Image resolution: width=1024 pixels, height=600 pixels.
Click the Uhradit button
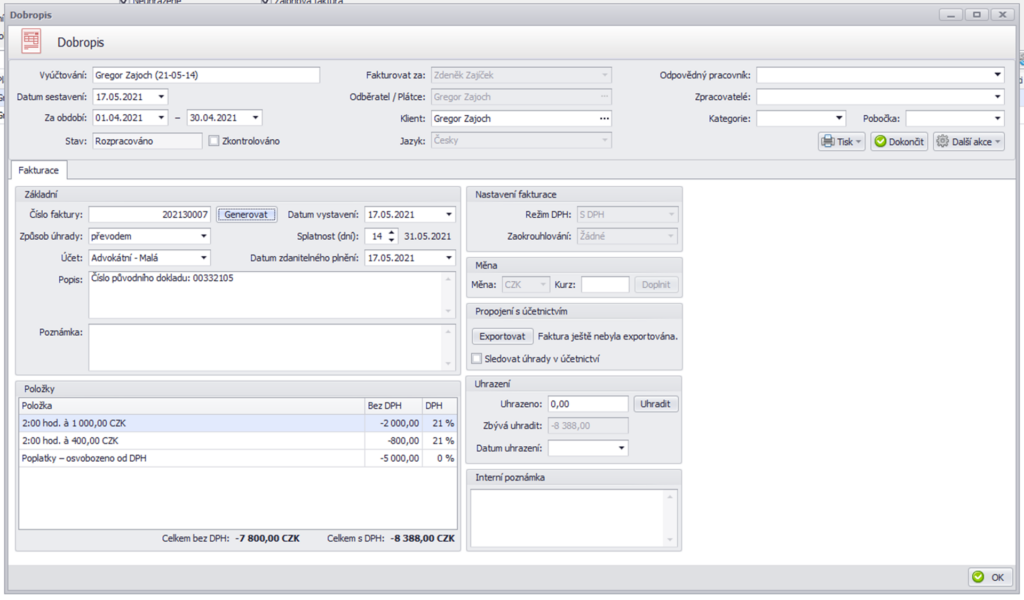point(656,404)
